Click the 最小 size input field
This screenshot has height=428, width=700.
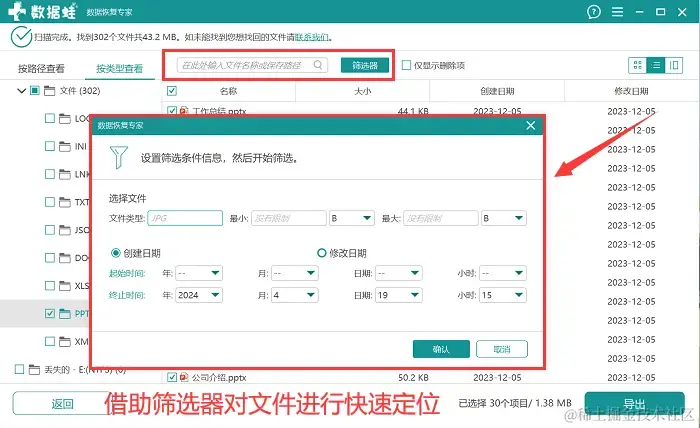[289, 218]
